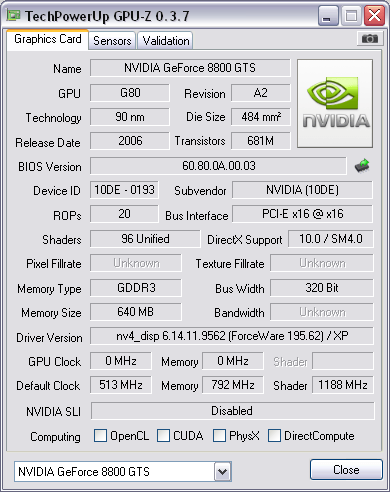
Task: Click the Bus Width value 320 Bit
Action: pyautogui.click(x=322, y=288)
